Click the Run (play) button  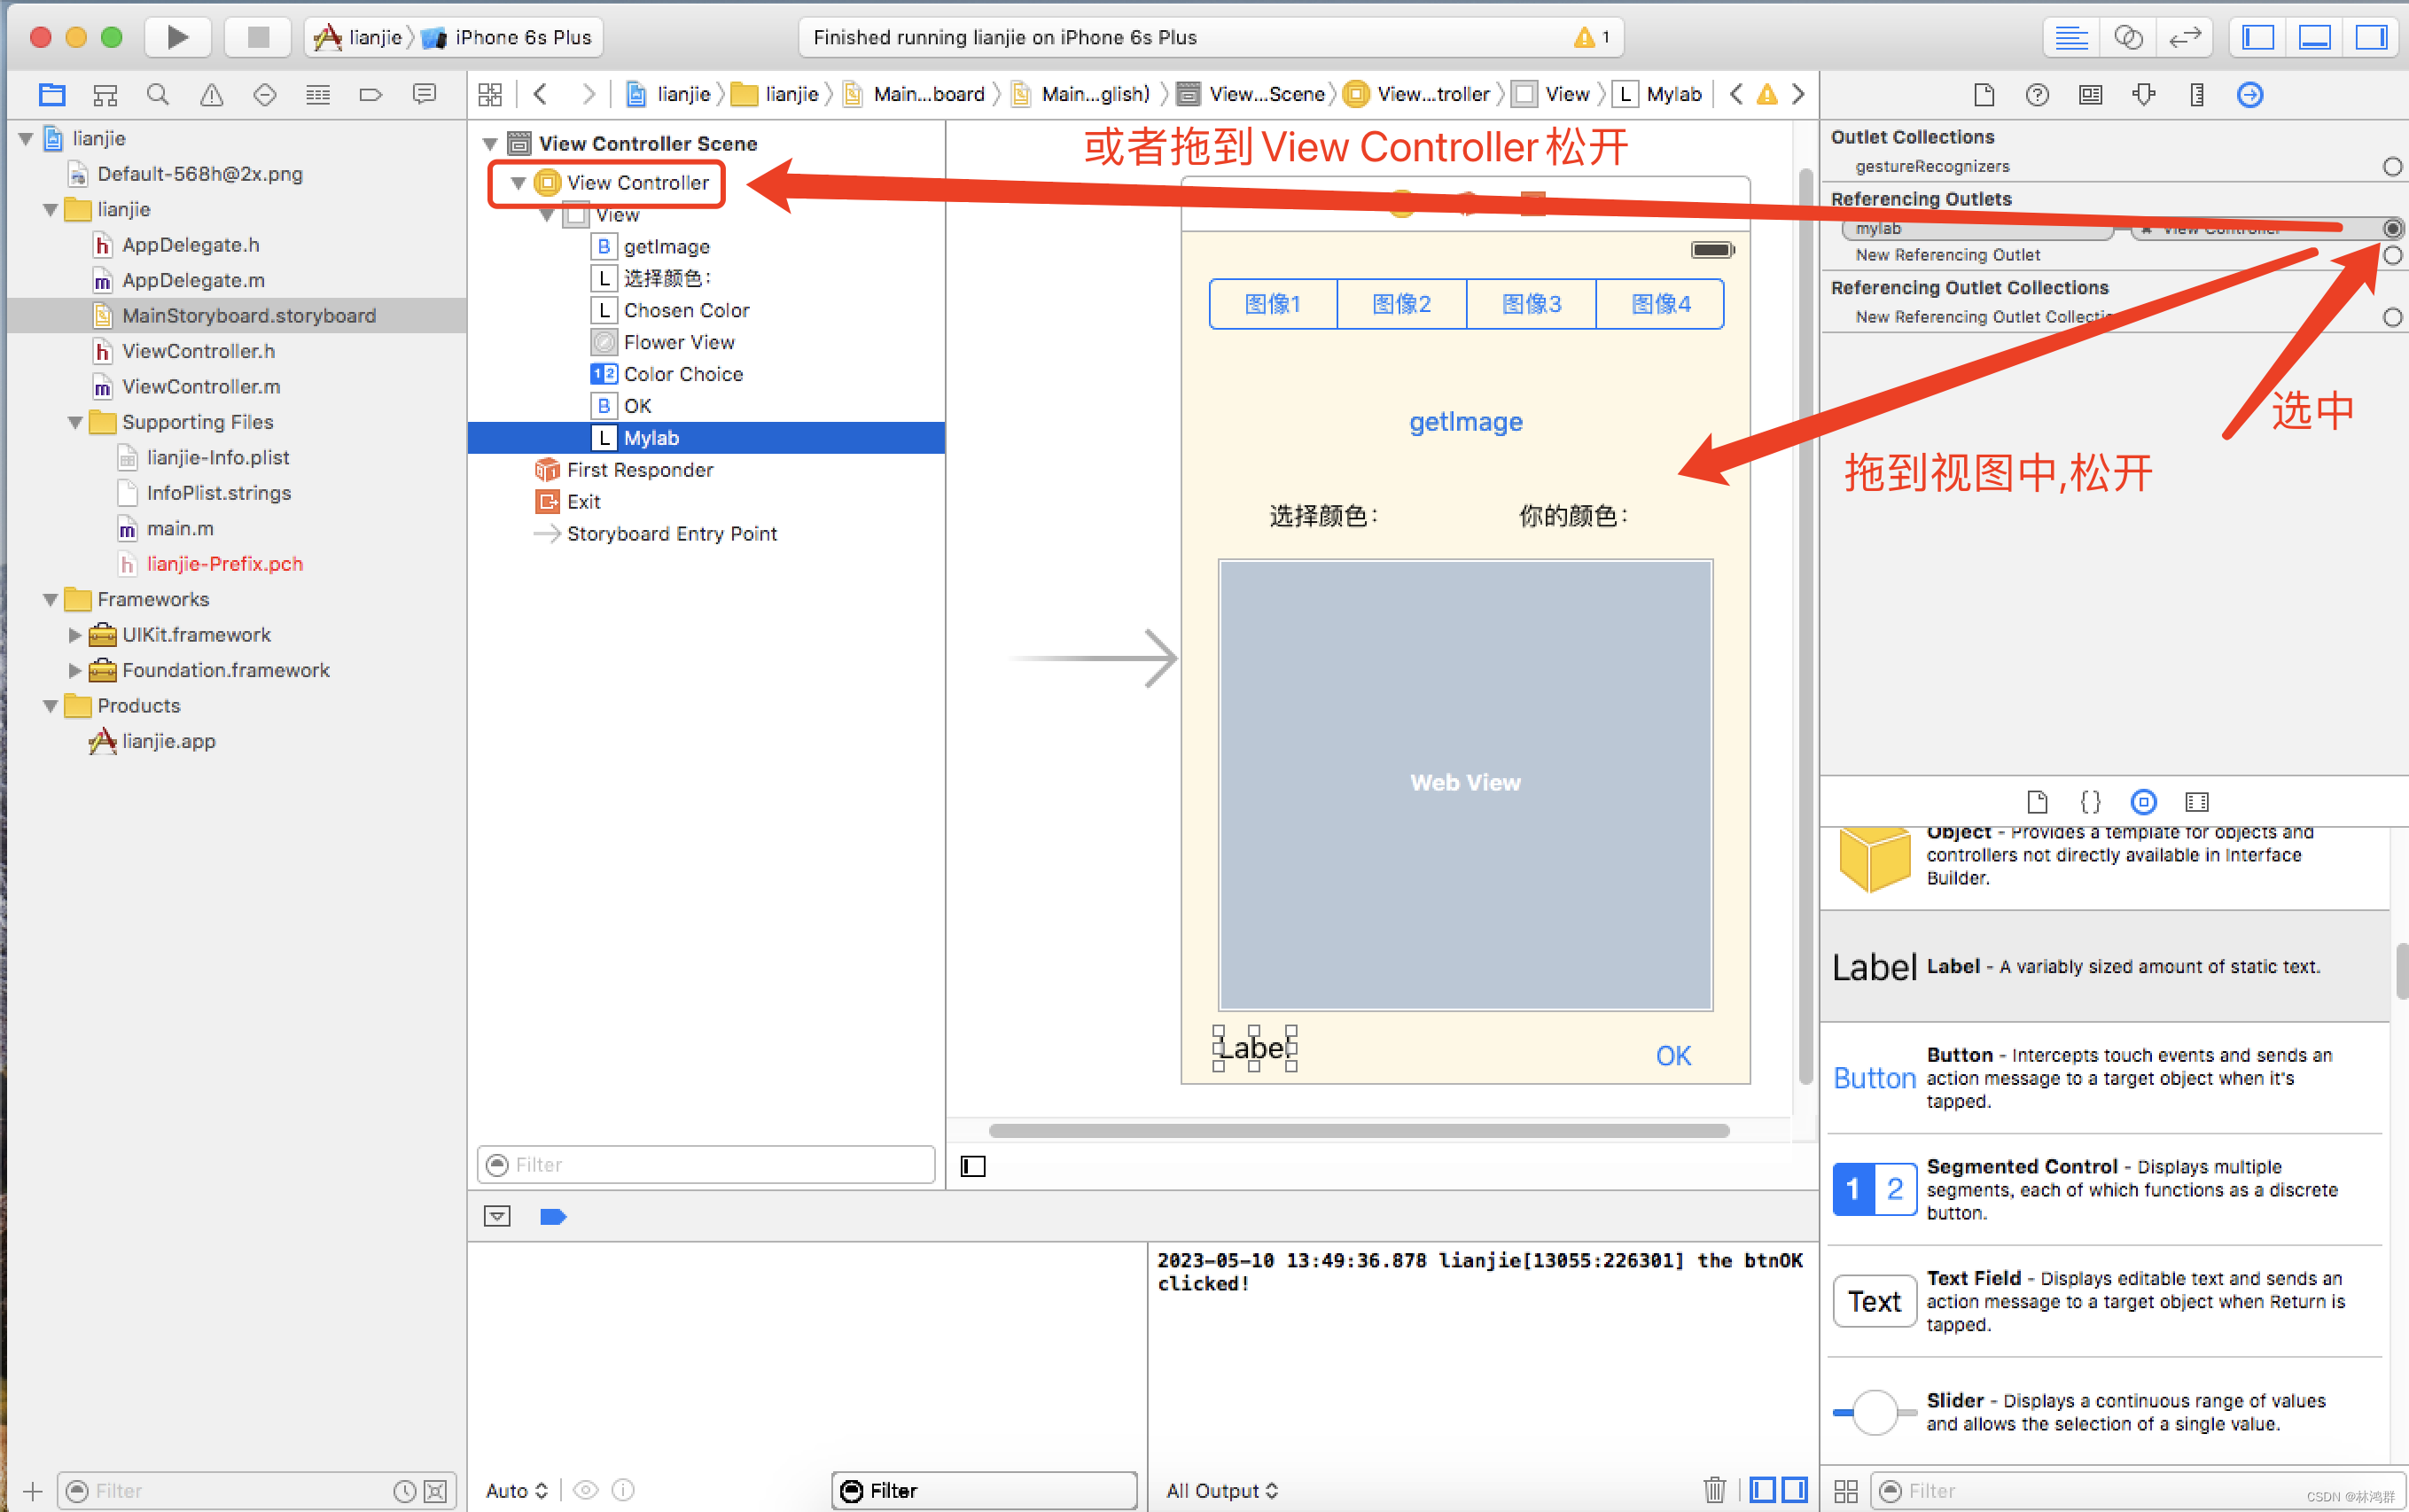pos(177,37)
